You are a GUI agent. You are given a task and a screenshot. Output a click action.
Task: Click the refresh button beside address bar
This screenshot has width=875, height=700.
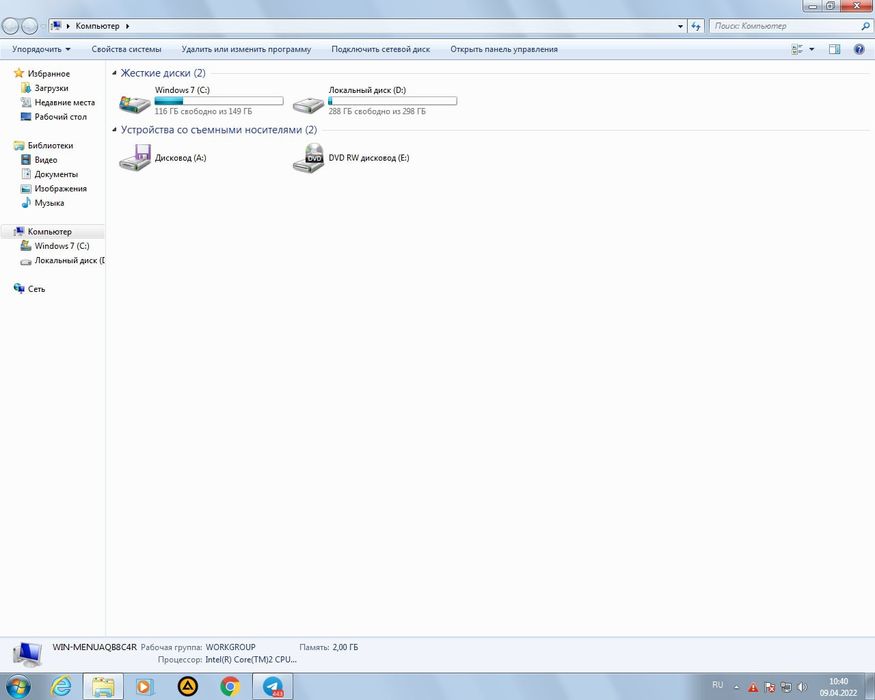coord(695,26)
